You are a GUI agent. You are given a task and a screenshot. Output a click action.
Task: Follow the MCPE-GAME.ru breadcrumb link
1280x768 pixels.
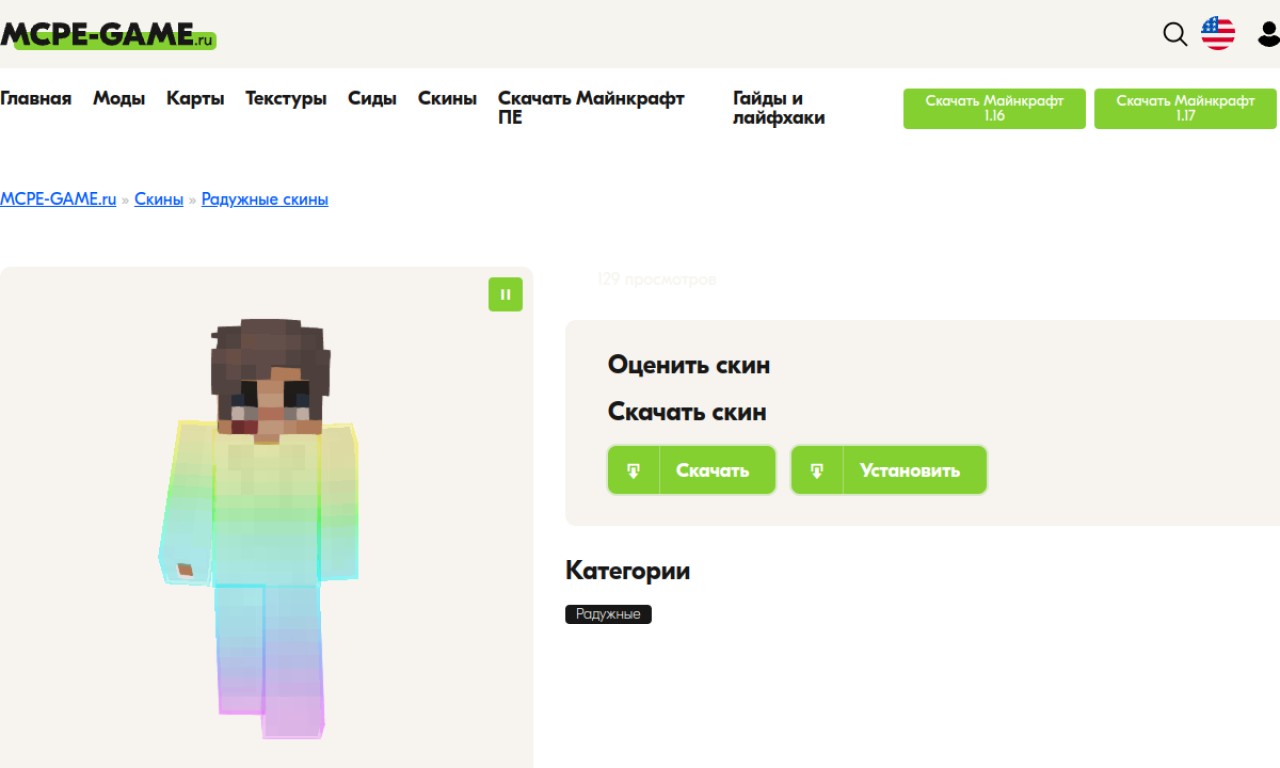click(58, 199)
